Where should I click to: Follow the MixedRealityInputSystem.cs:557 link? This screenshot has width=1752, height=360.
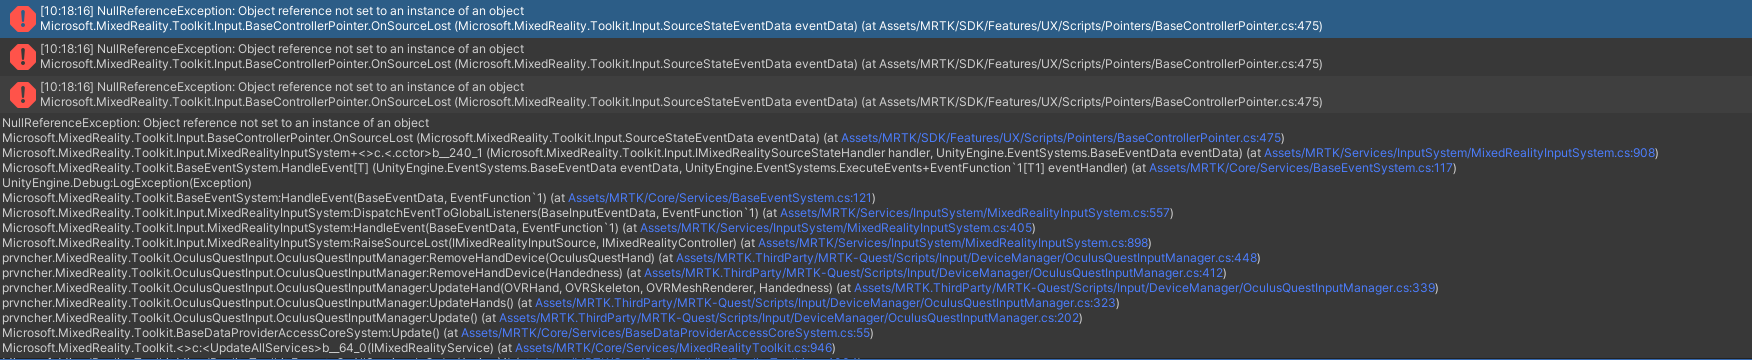coord(975,213)
